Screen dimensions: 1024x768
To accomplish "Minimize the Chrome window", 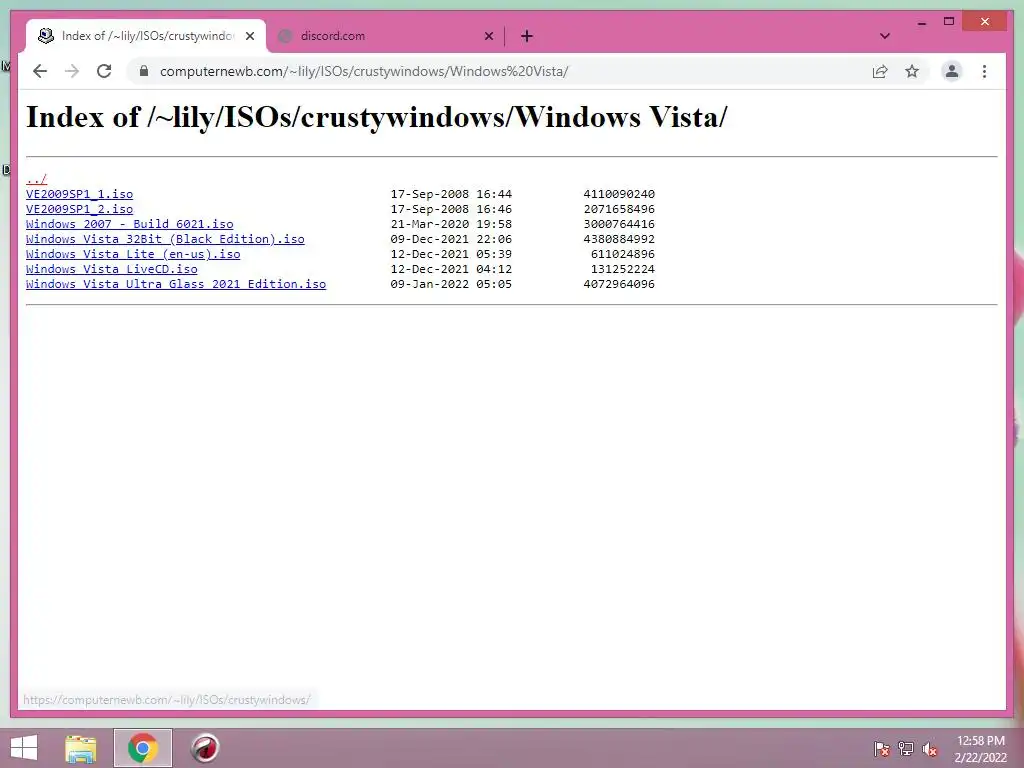I will [921, 22].
